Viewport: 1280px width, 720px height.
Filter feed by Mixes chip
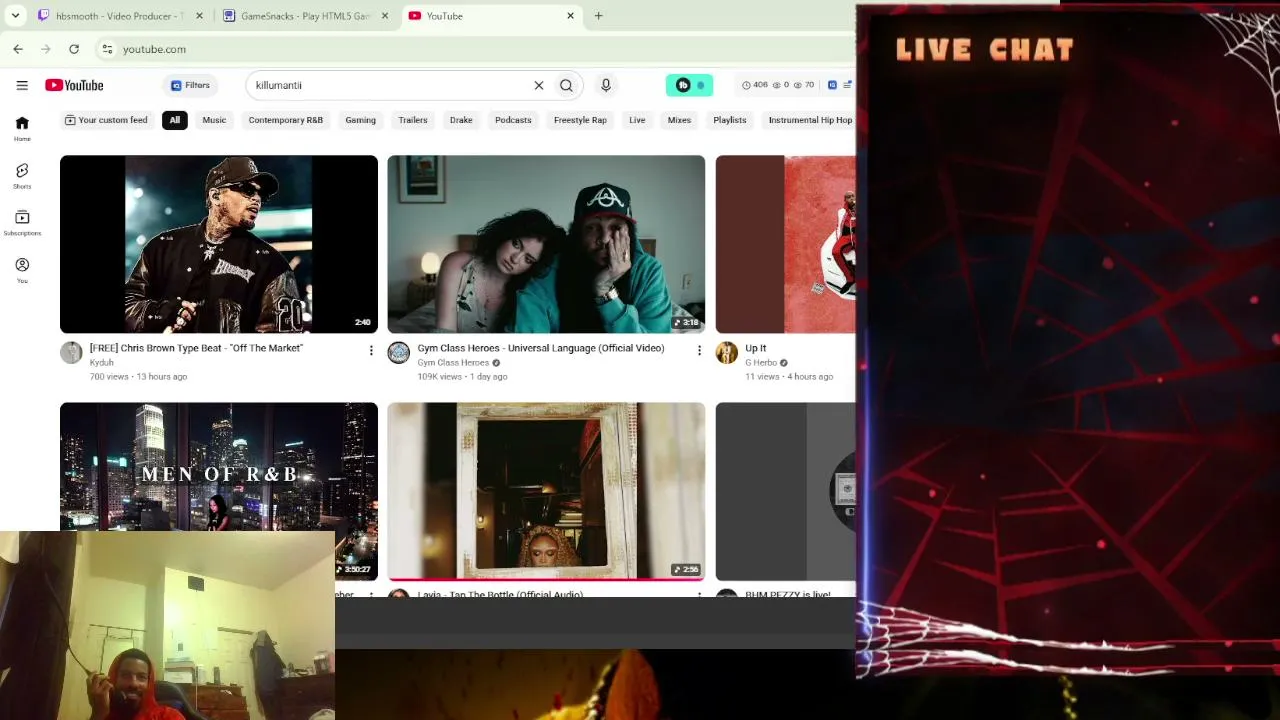point(679,120)
